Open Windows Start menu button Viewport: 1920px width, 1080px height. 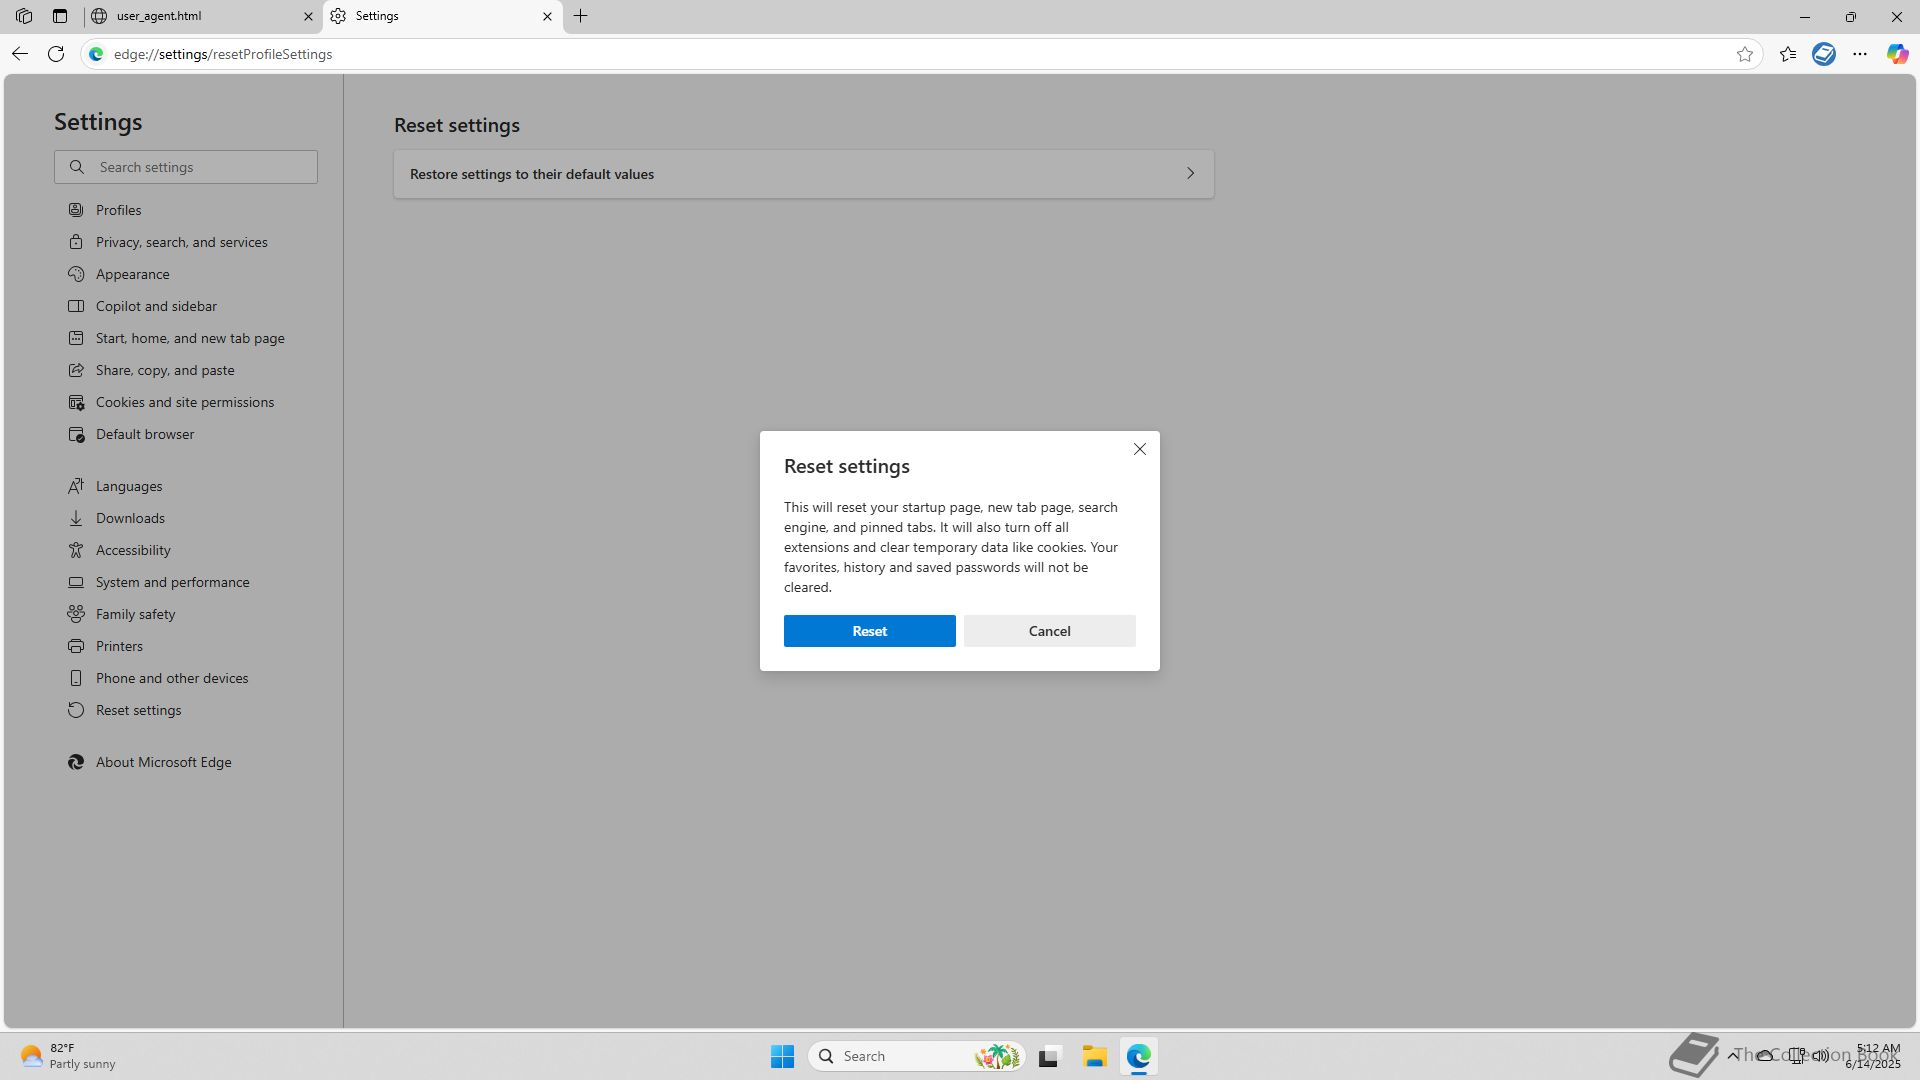coord(782,1056)
